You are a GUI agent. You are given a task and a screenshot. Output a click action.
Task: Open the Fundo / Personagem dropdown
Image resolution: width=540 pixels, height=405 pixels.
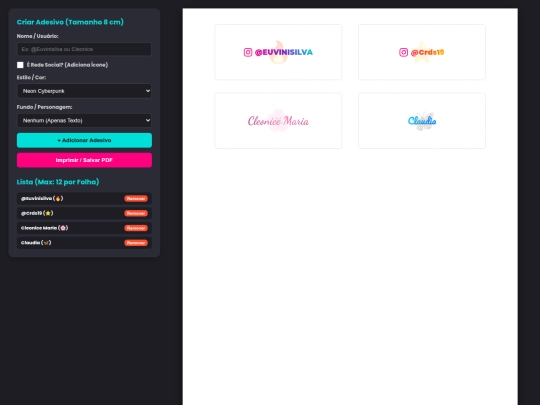click(x=84, y=121)
